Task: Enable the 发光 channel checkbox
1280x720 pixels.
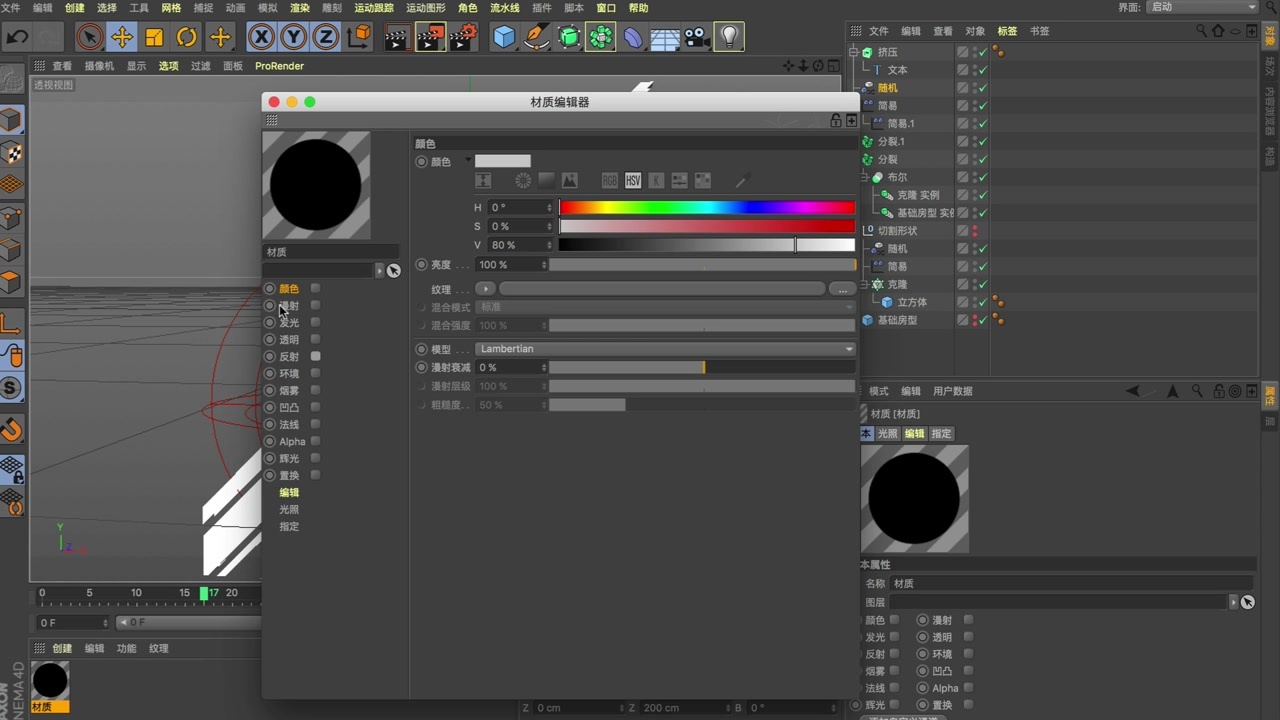Action: (x=315, y=322)
